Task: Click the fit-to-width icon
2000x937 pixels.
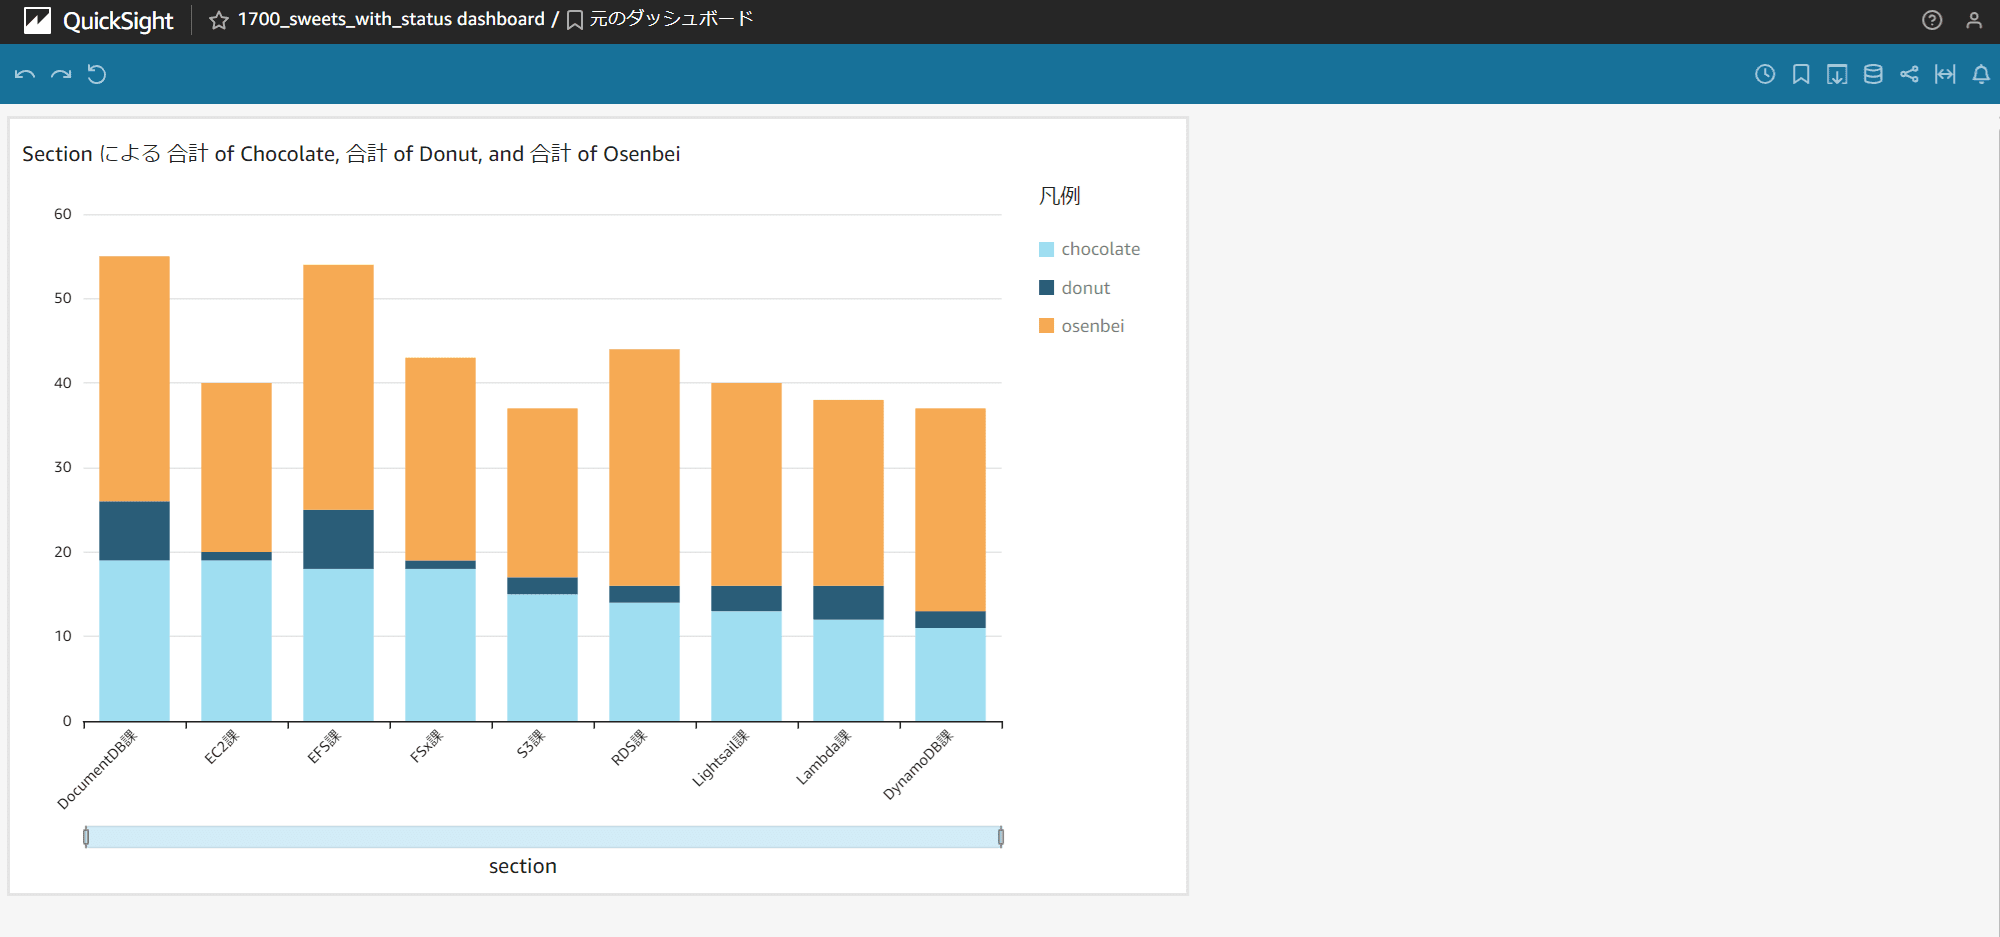Action: pyautogui.click(x=1945, y=74)
